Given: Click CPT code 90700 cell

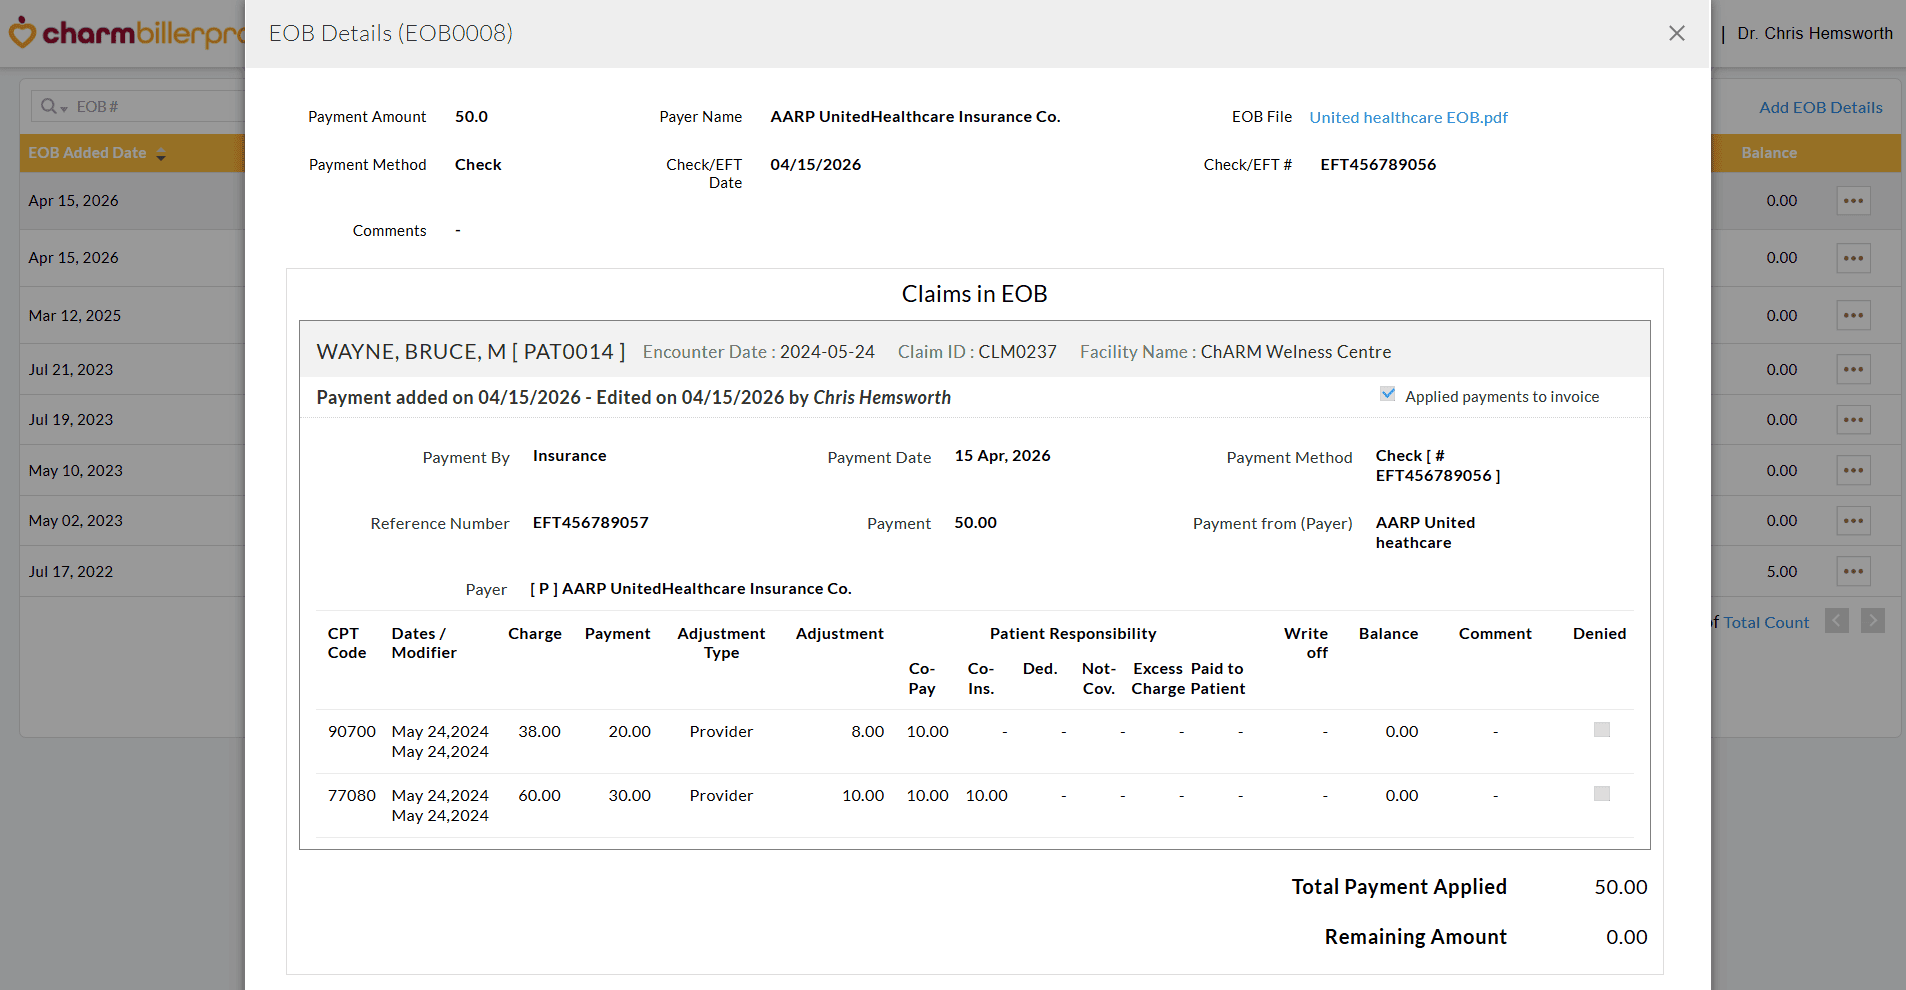Looking at the screenshot, I should click(x=352, y=732).
